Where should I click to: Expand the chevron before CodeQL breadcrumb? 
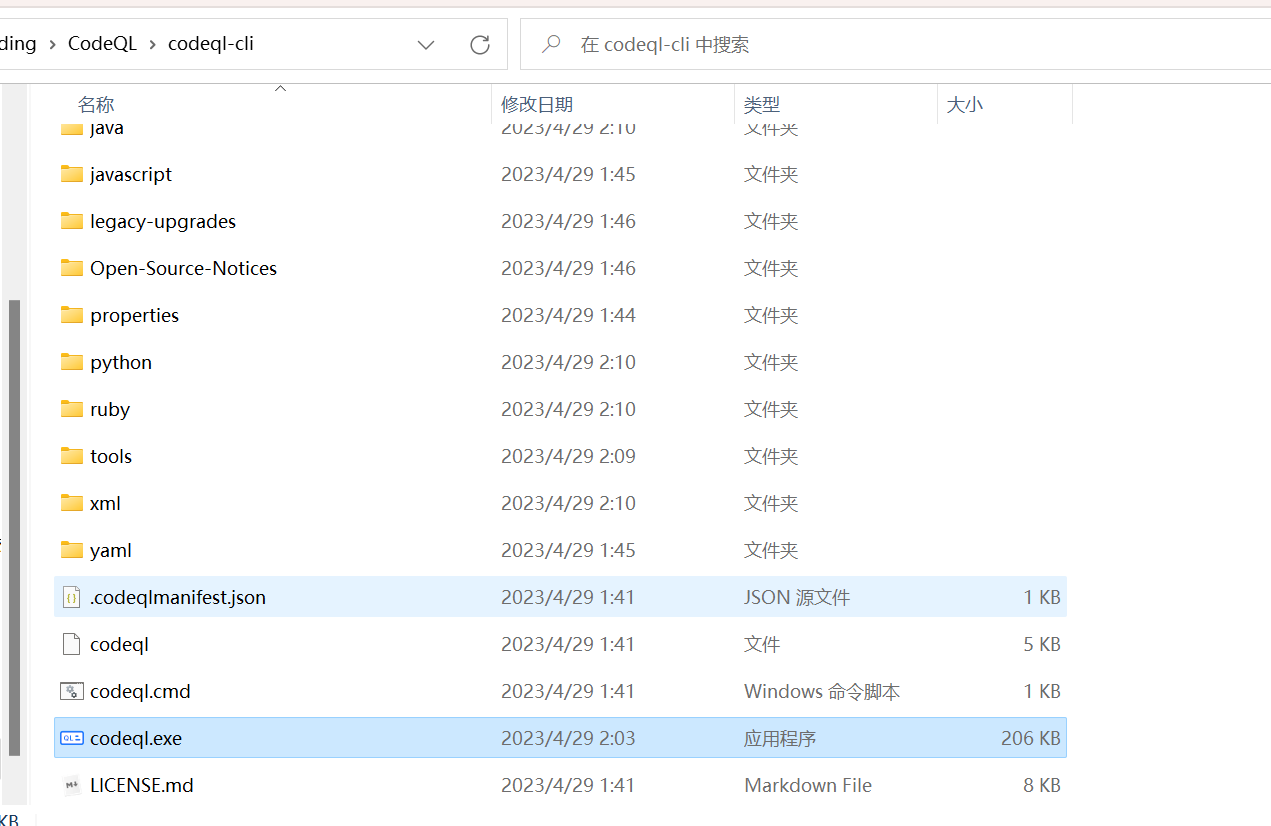click(52, 44)
